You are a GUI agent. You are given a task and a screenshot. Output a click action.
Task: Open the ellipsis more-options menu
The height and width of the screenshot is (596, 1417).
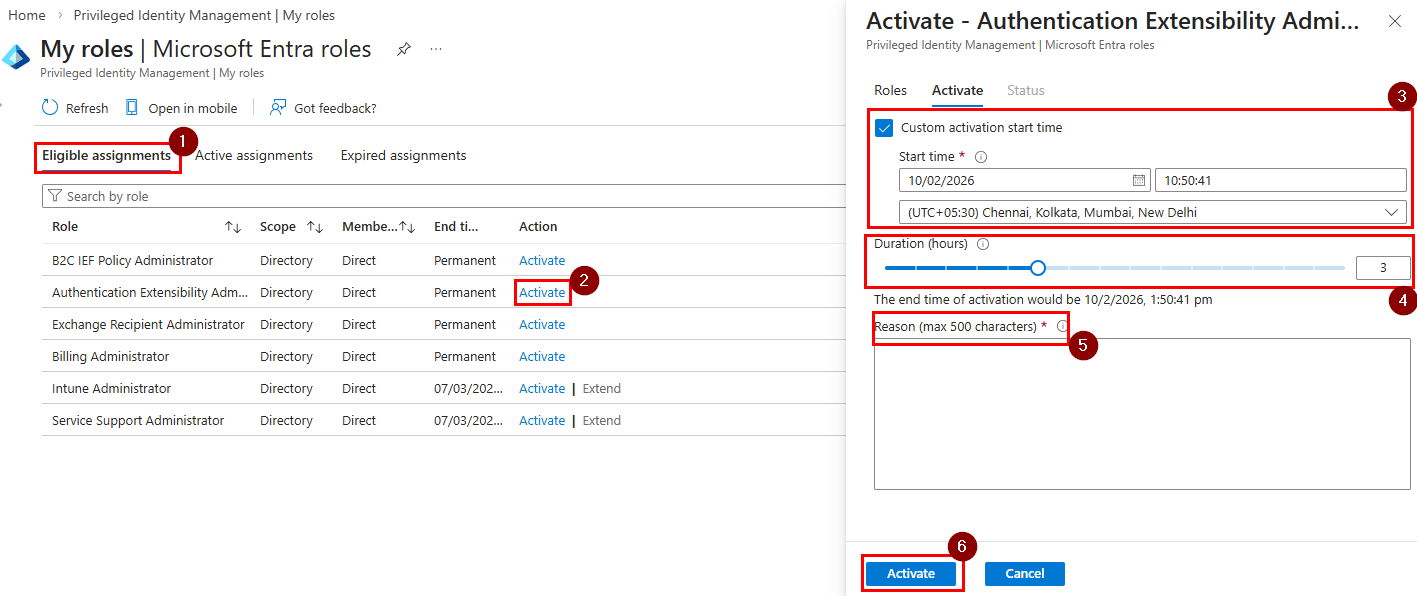coord(435,48)
